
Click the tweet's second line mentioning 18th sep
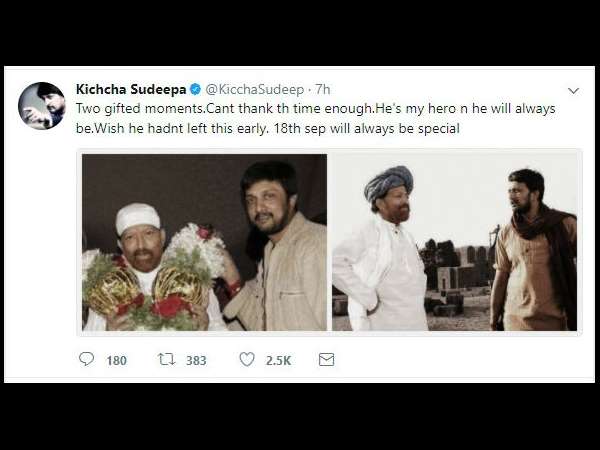click(x=267, y=128)
